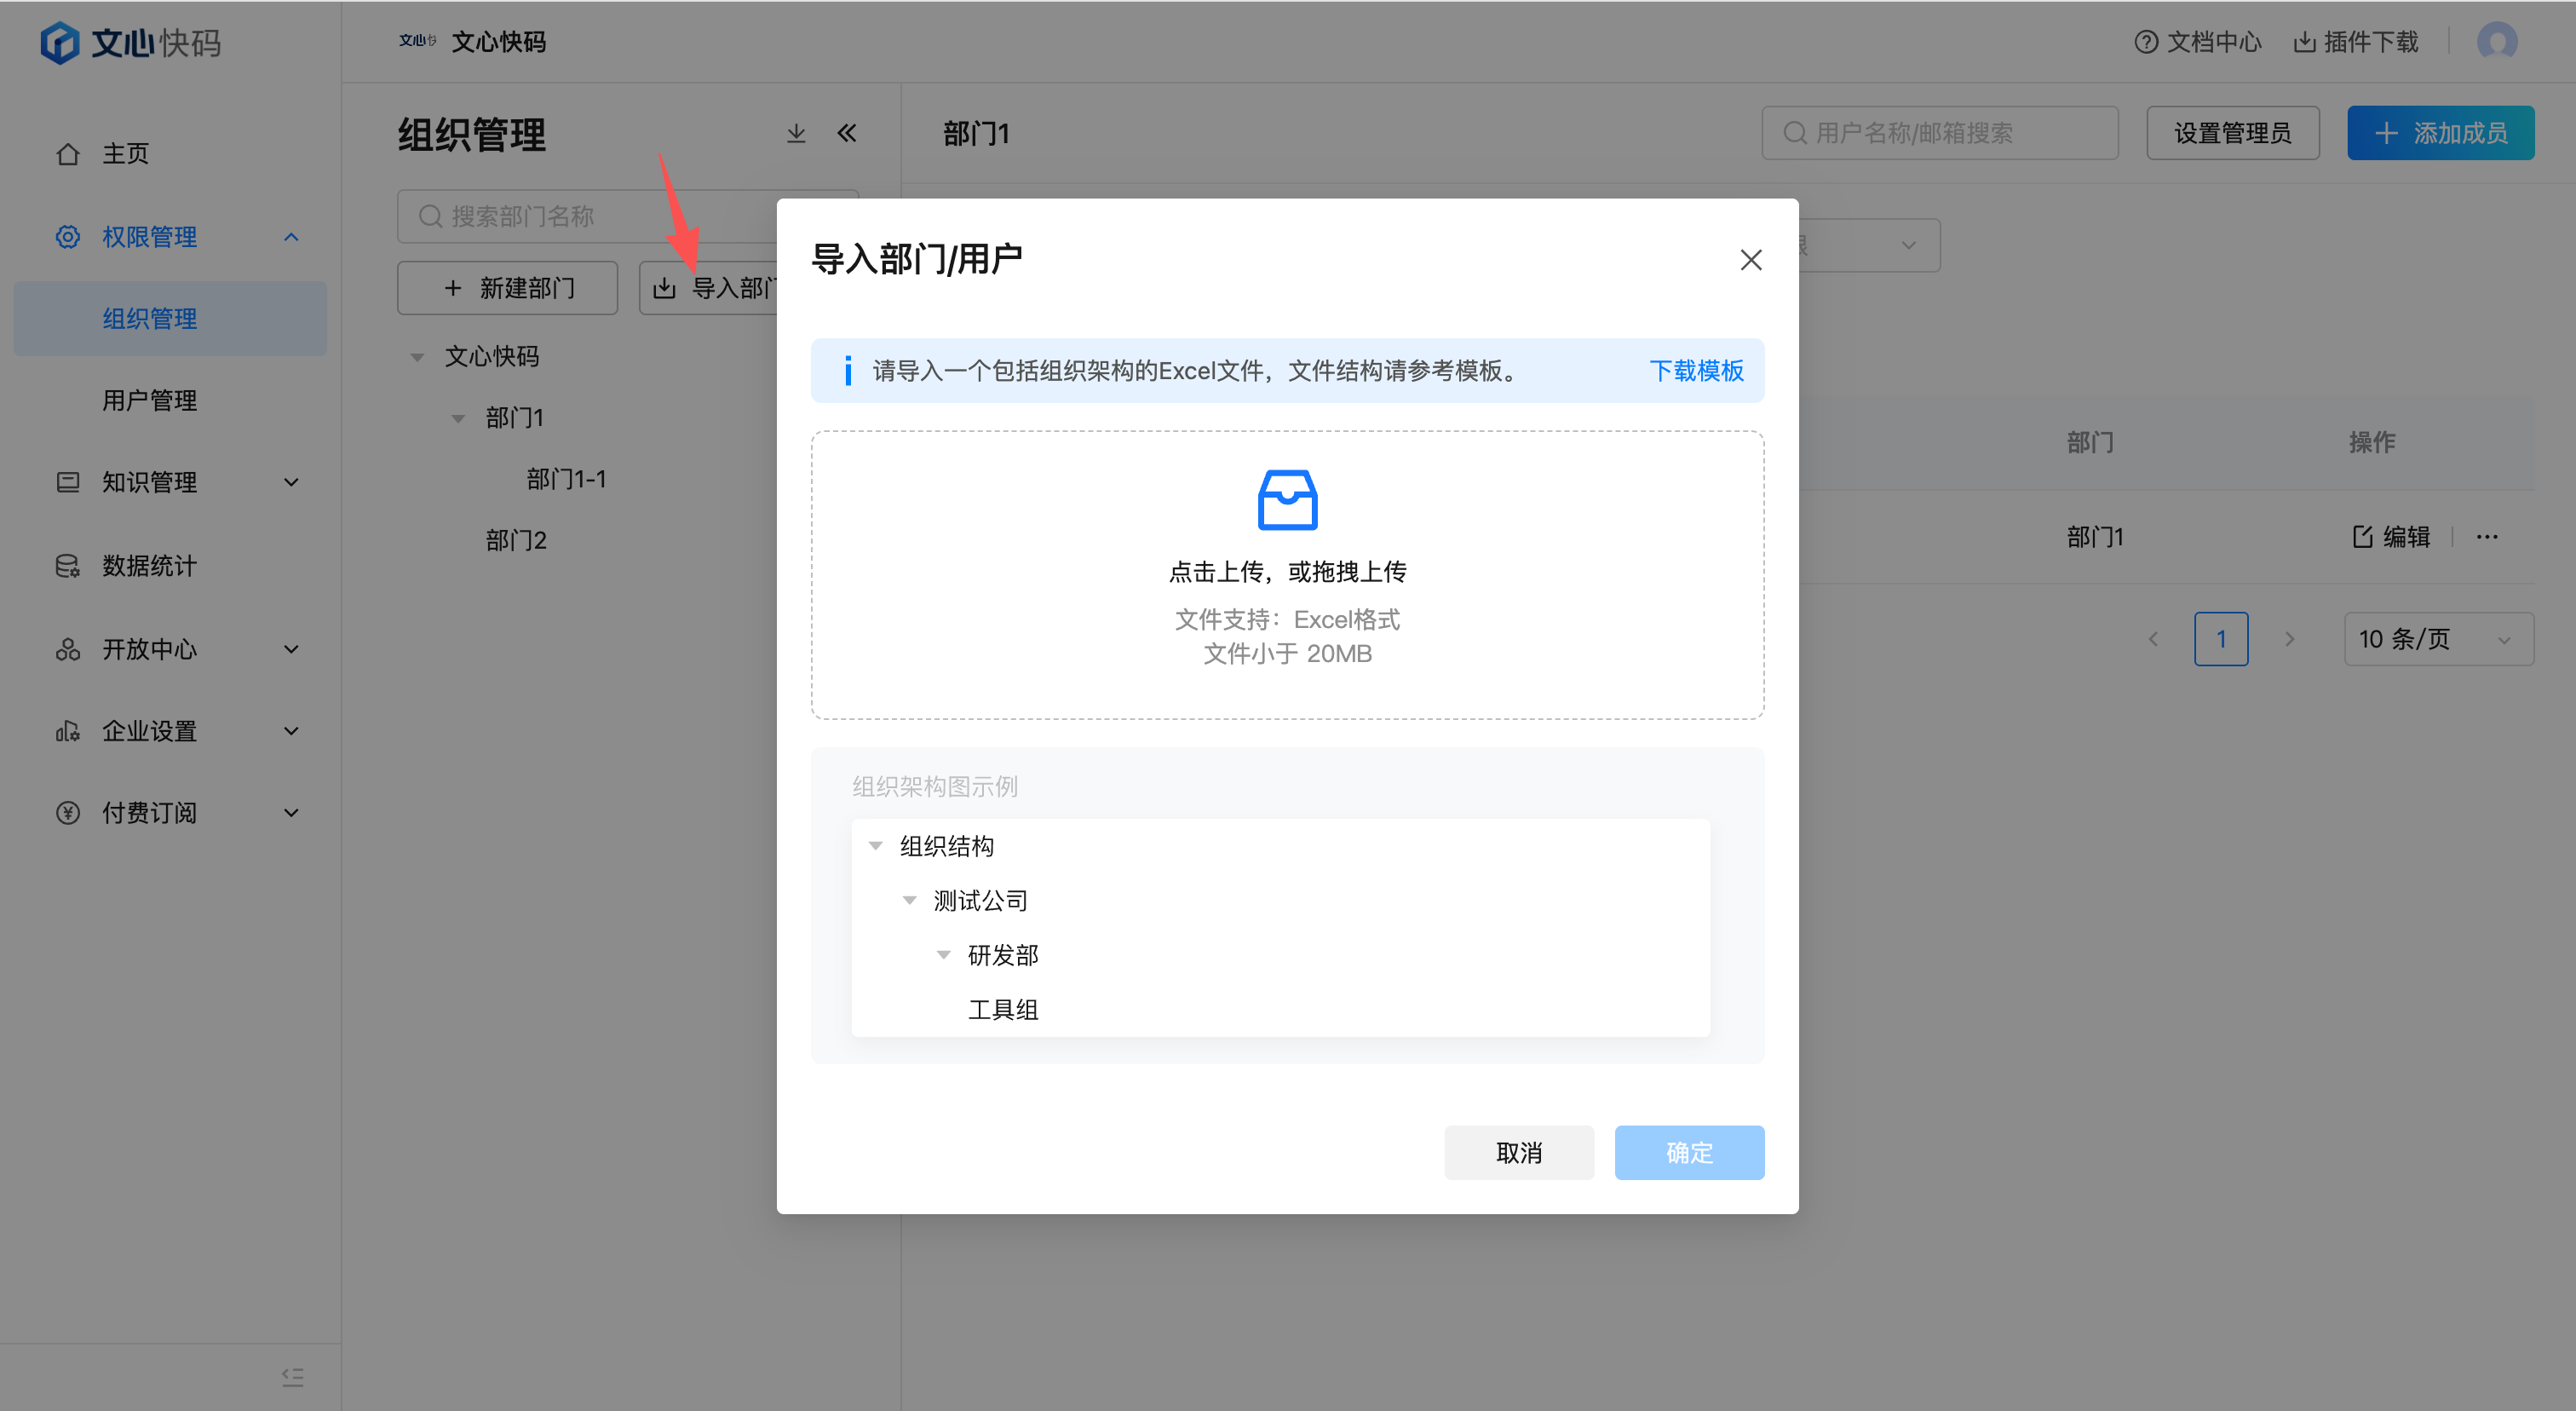Click the download icon beside 组织管理
The image size is (2576, 1411).
(x=796, y=133)
